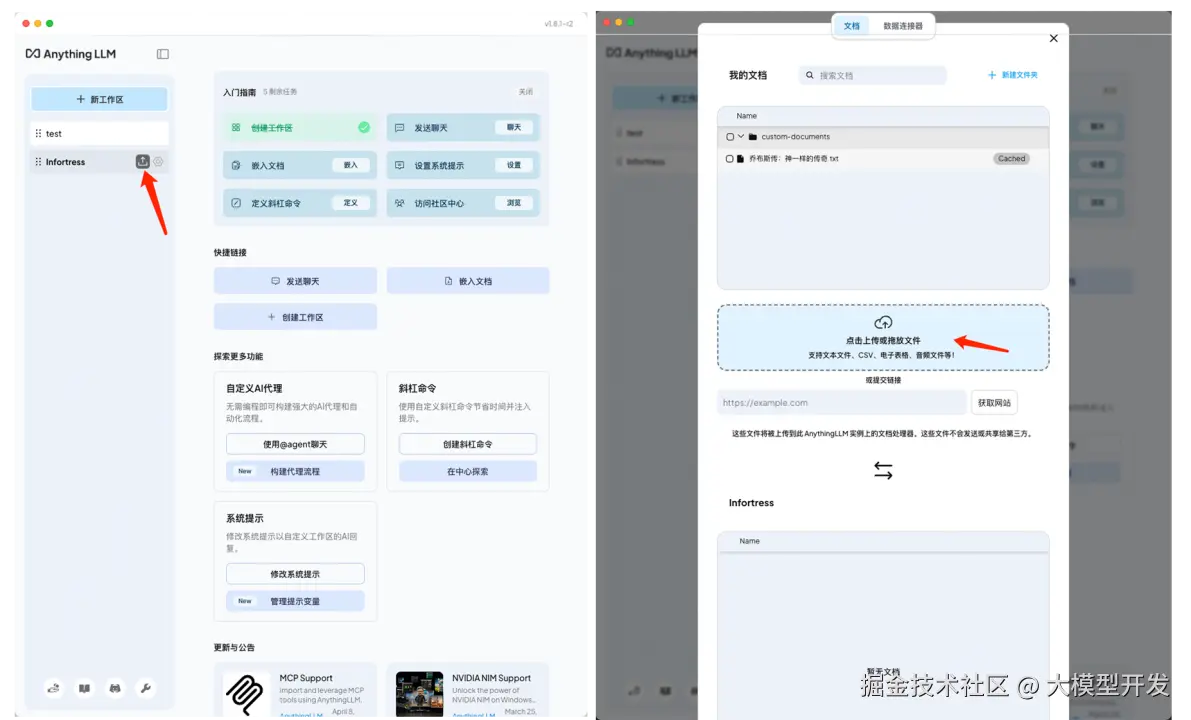This screenshot has width=1191, height=720.
Task: Switch to the 数据连接器 tab in dialog
Action: 902,26
